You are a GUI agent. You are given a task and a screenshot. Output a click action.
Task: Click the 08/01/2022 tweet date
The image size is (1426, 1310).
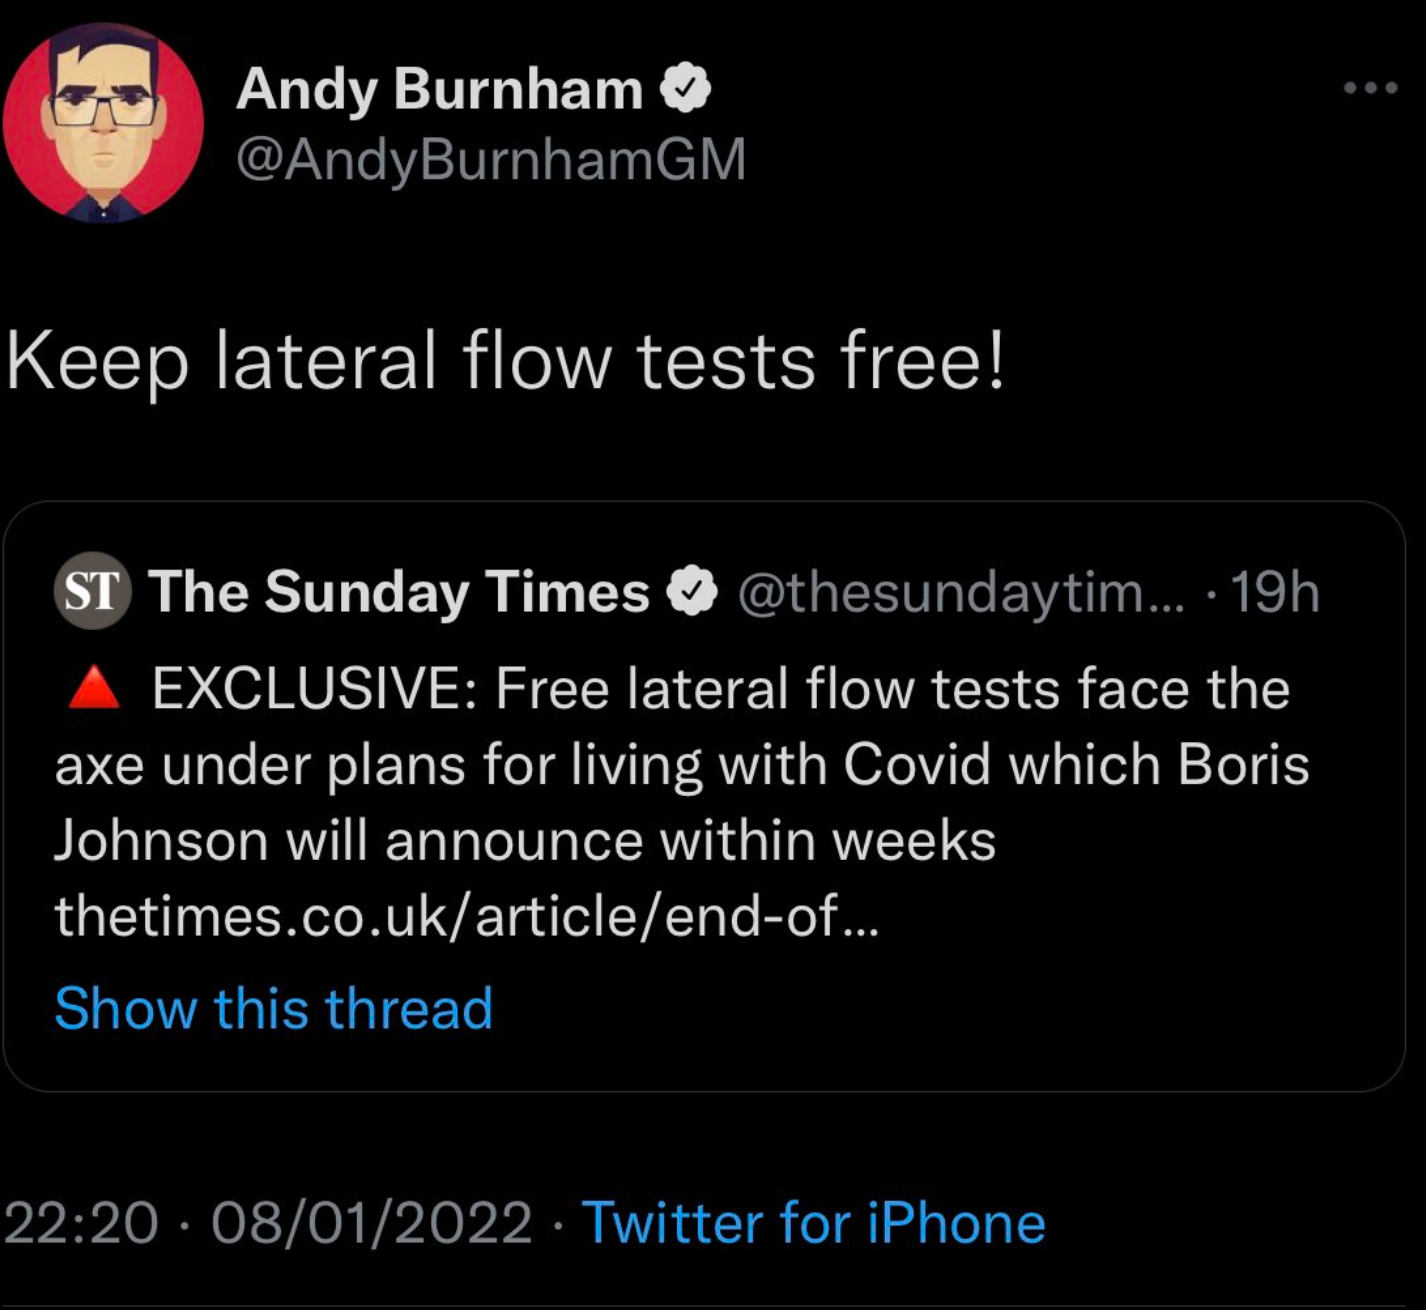(x=371, y=1222)
